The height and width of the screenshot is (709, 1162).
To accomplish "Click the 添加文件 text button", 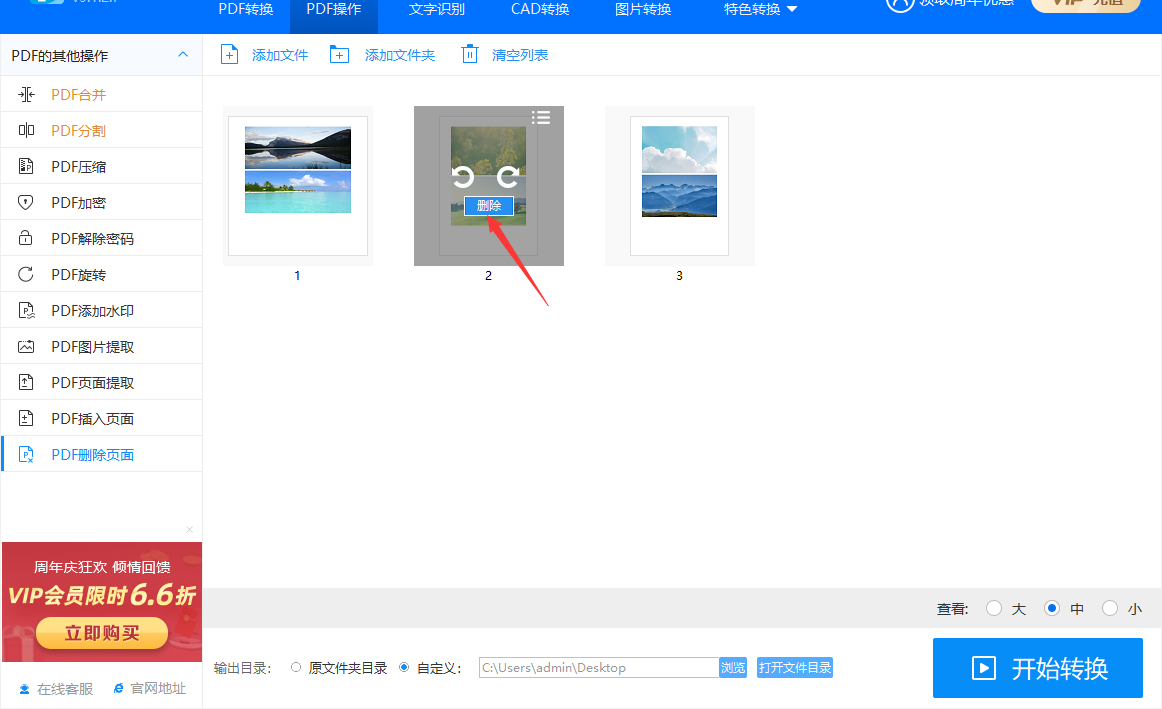I will click(x=279, y=55).
